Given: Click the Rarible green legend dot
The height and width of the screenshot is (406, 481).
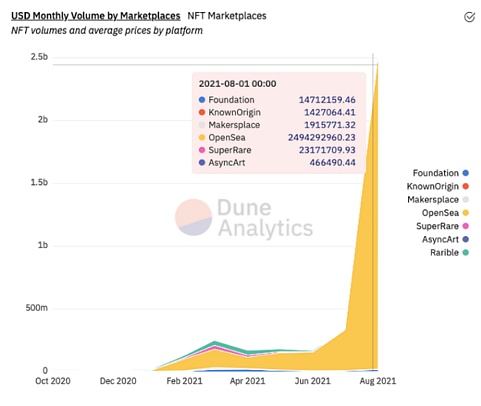Looking at the screenshot, I should [x=466, y=253].
